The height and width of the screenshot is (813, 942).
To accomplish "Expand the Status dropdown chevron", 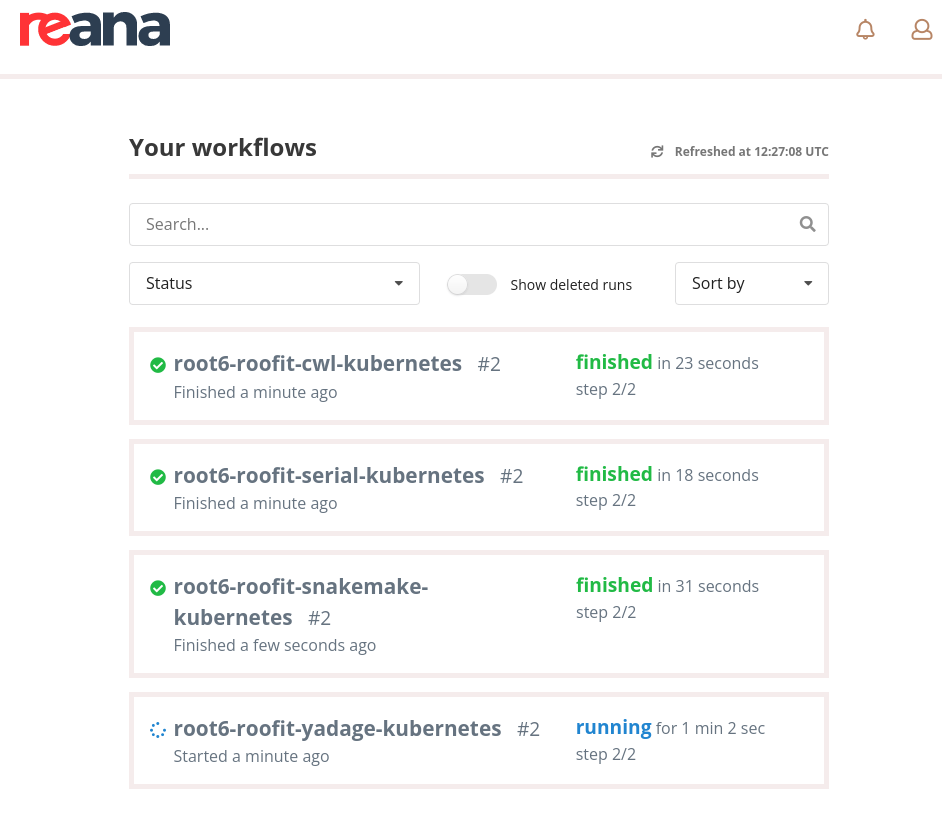I will (x=397, y=283).
